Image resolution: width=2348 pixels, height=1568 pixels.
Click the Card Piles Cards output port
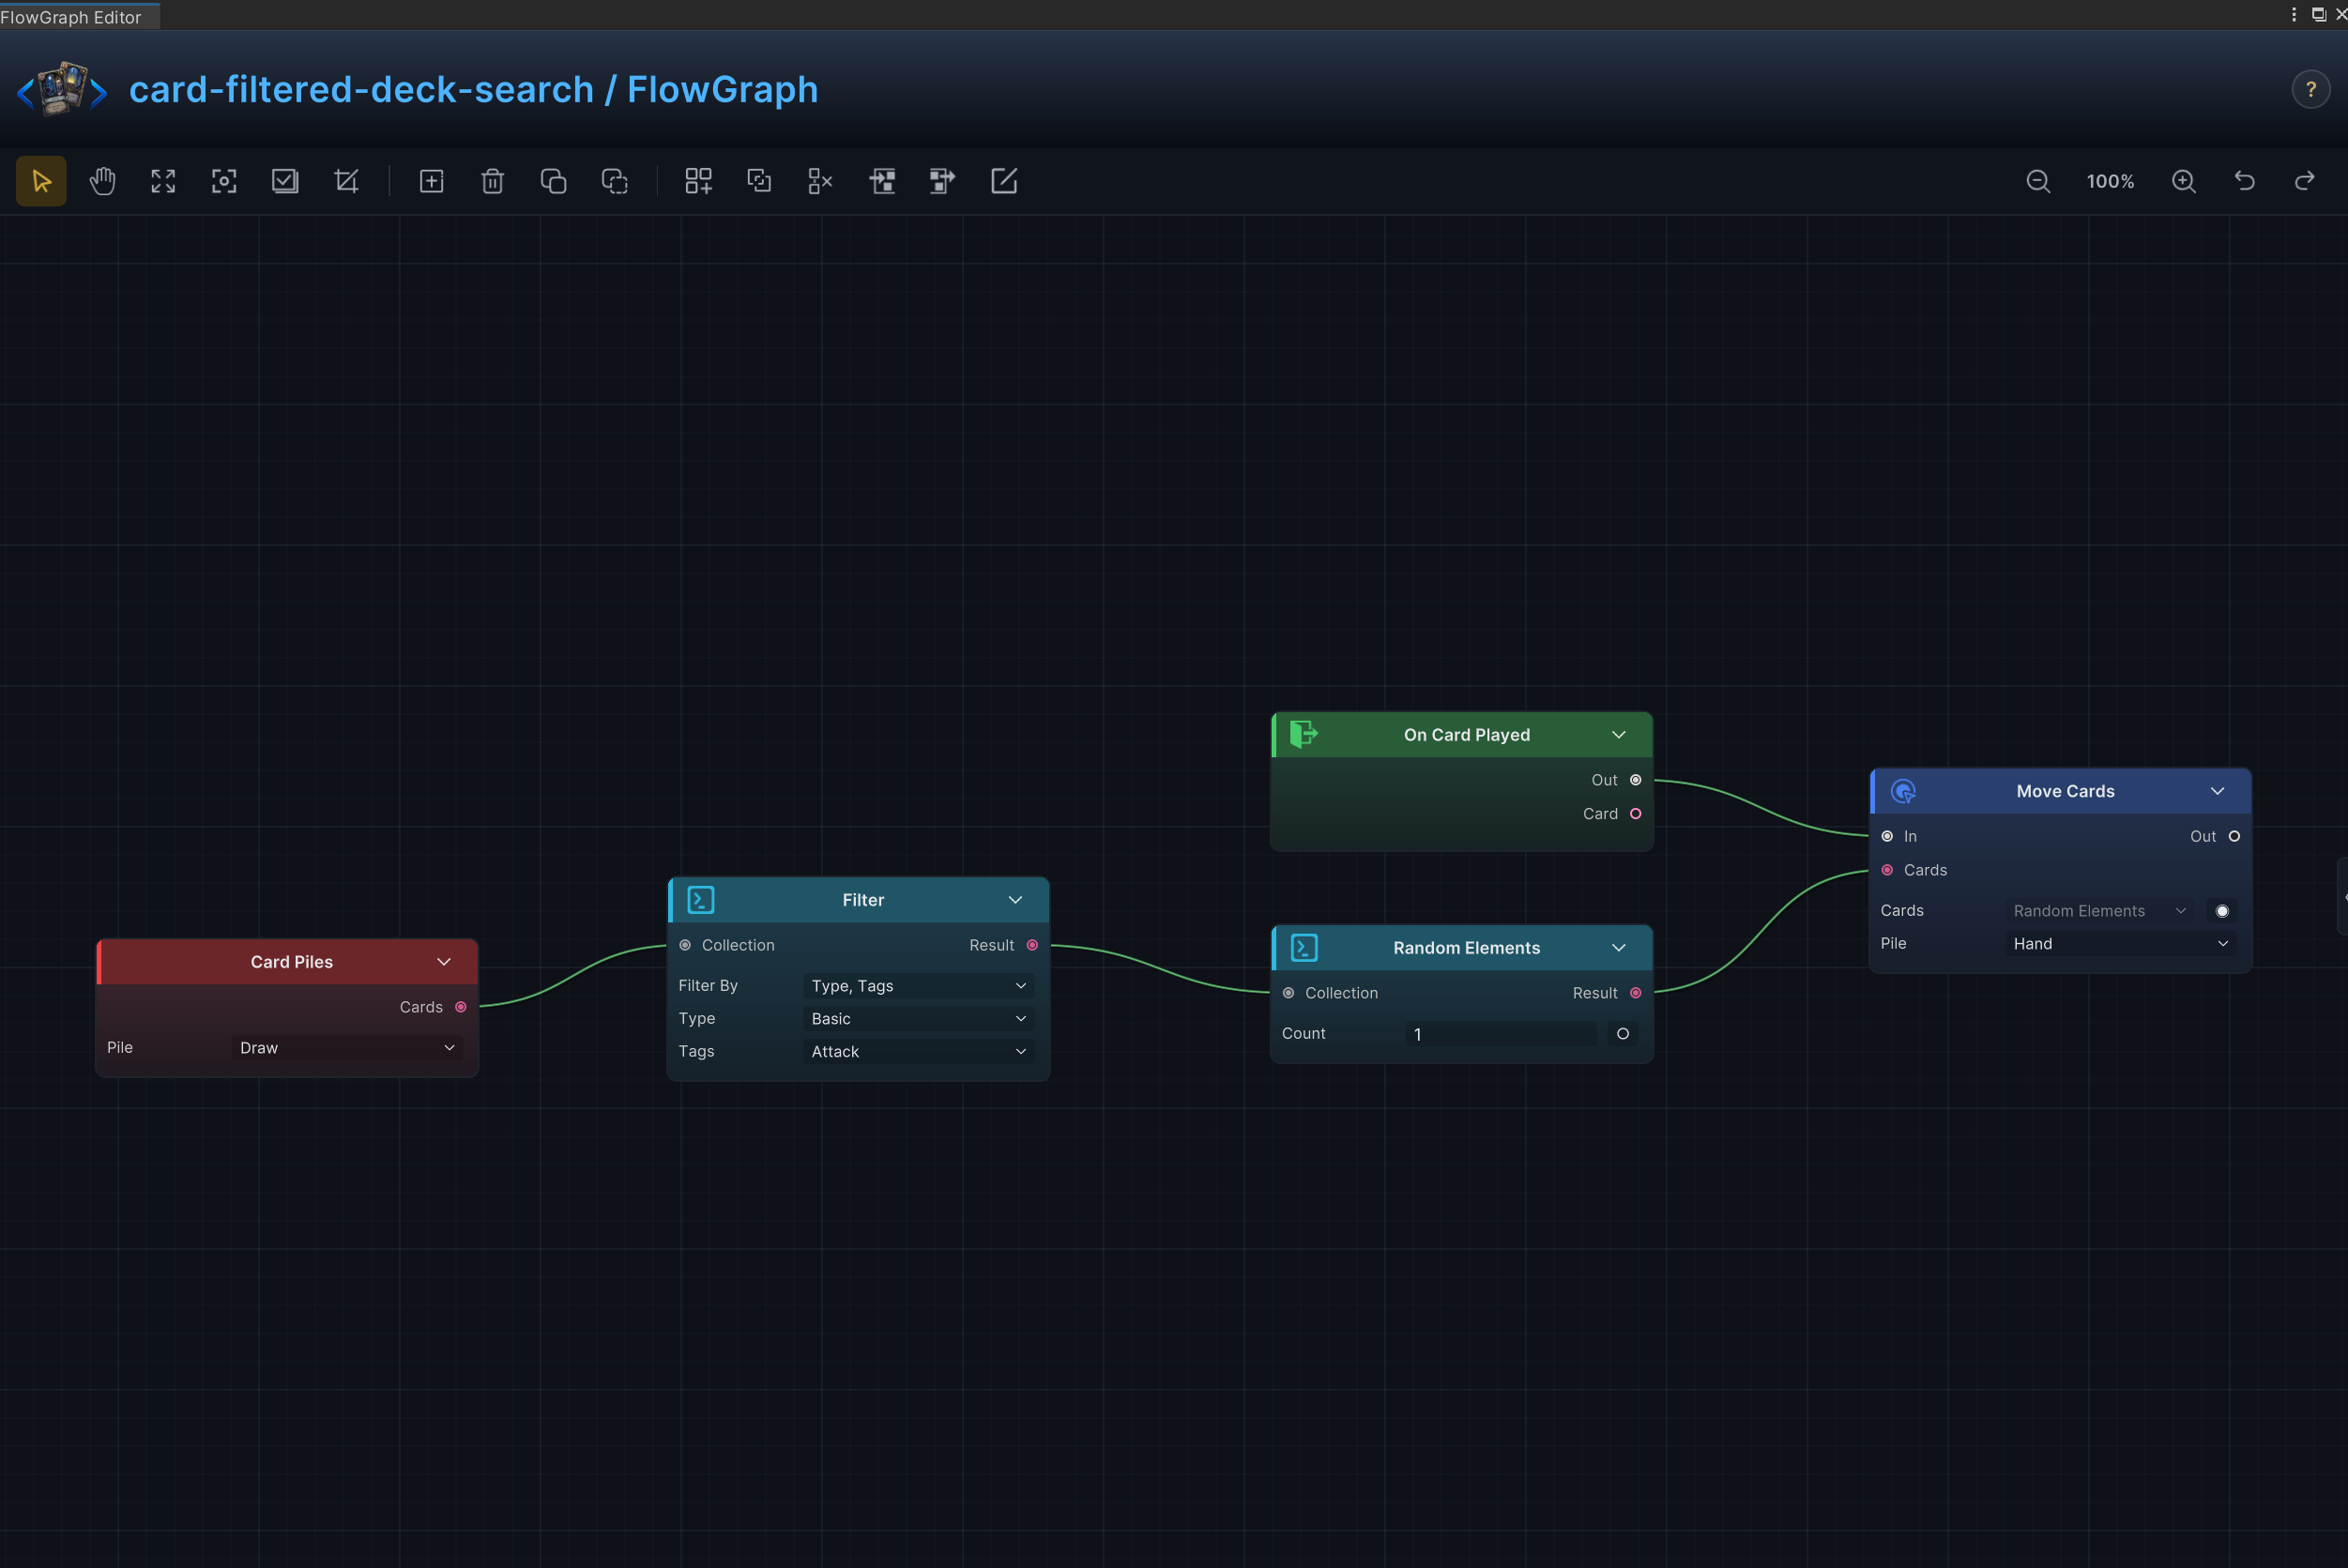(460, 1007)
